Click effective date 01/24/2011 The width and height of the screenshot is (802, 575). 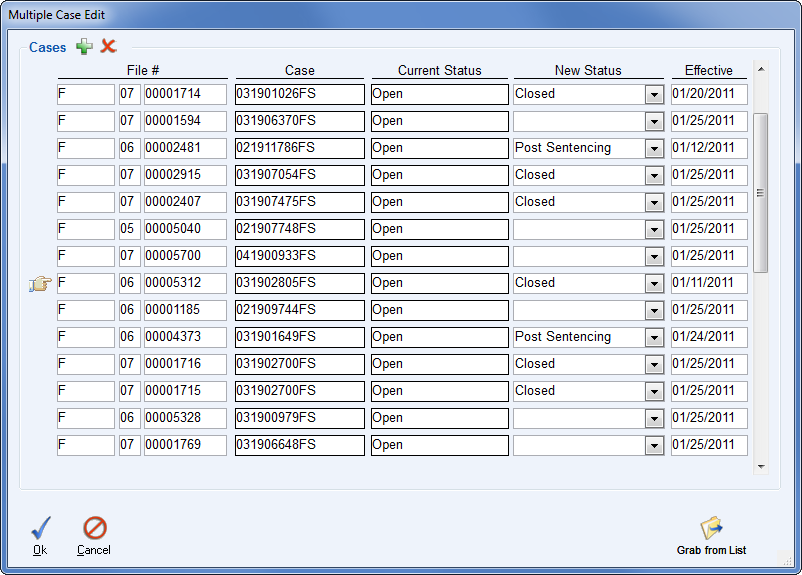point(709,338)
